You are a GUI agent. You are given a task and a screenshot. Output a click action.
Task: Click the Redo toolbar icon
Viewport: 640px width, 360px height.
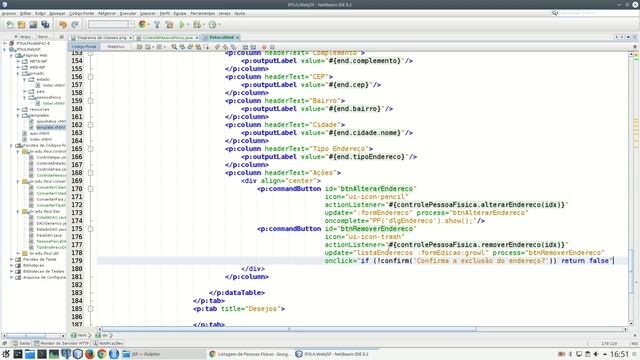click(75, 24)
